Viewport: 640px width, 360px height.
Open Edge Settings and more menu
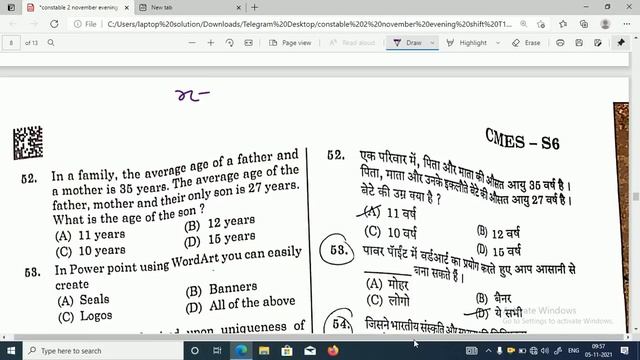pos(627,24)
